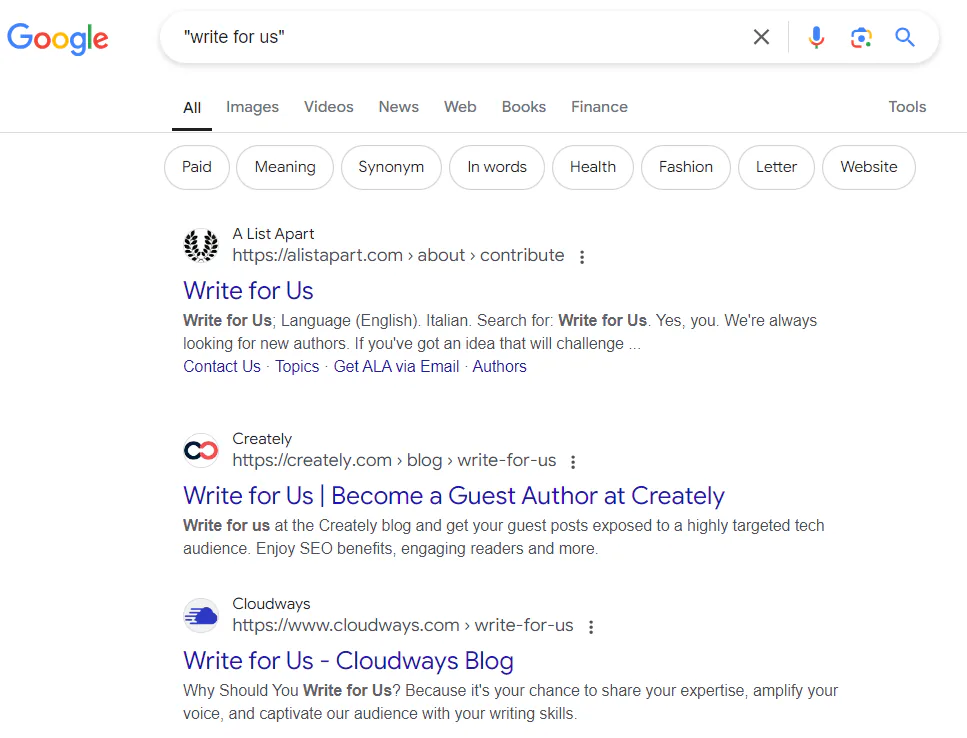
Task: Click the 'Cloudways' site name text
Action: (x=271, y=604)
